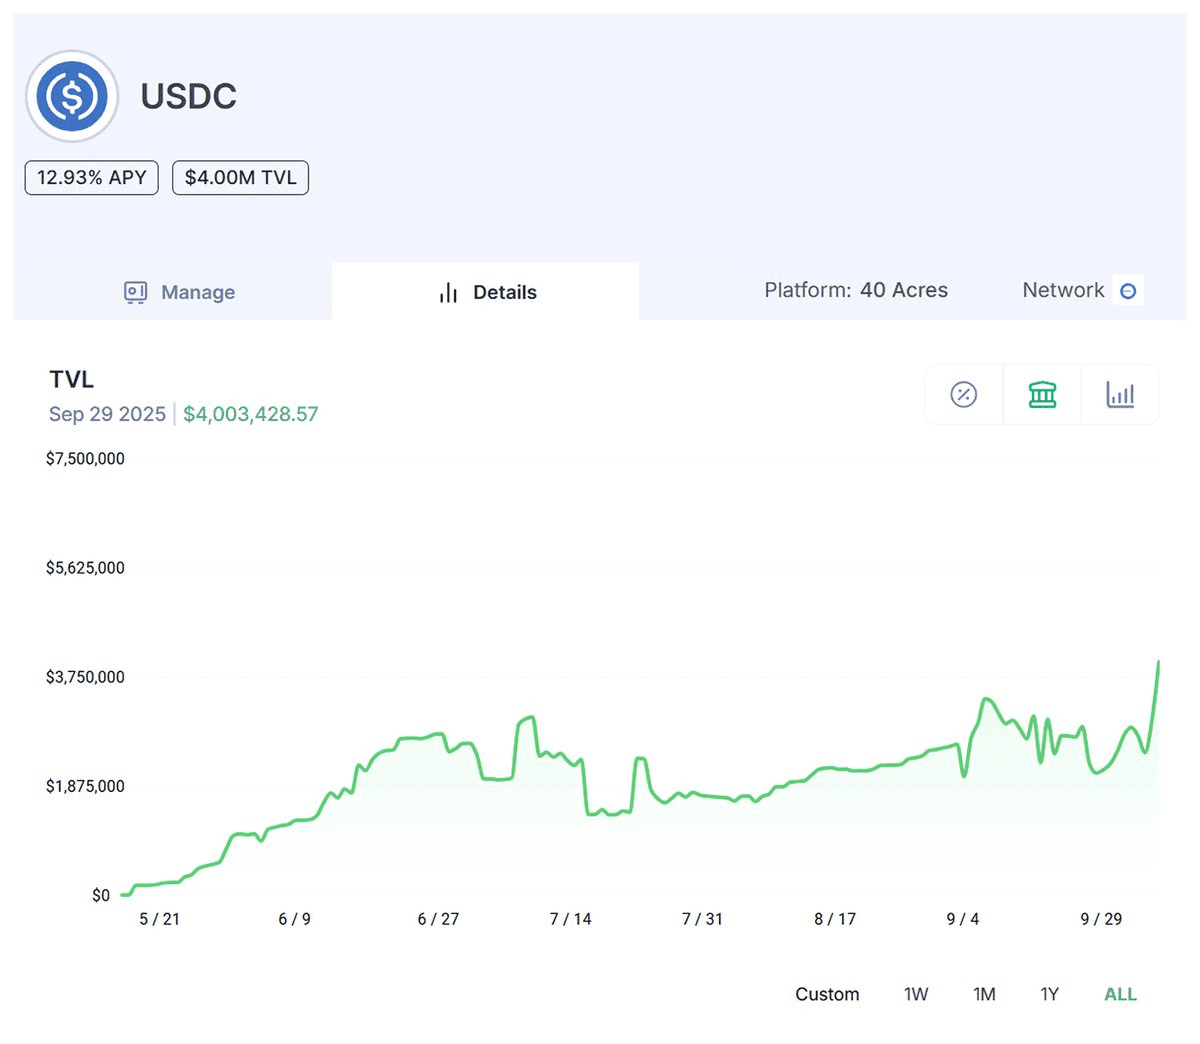Viewport: 1200px width, 1044px height.
Task: Click the ALL time range option
Action: point(1119,994)
